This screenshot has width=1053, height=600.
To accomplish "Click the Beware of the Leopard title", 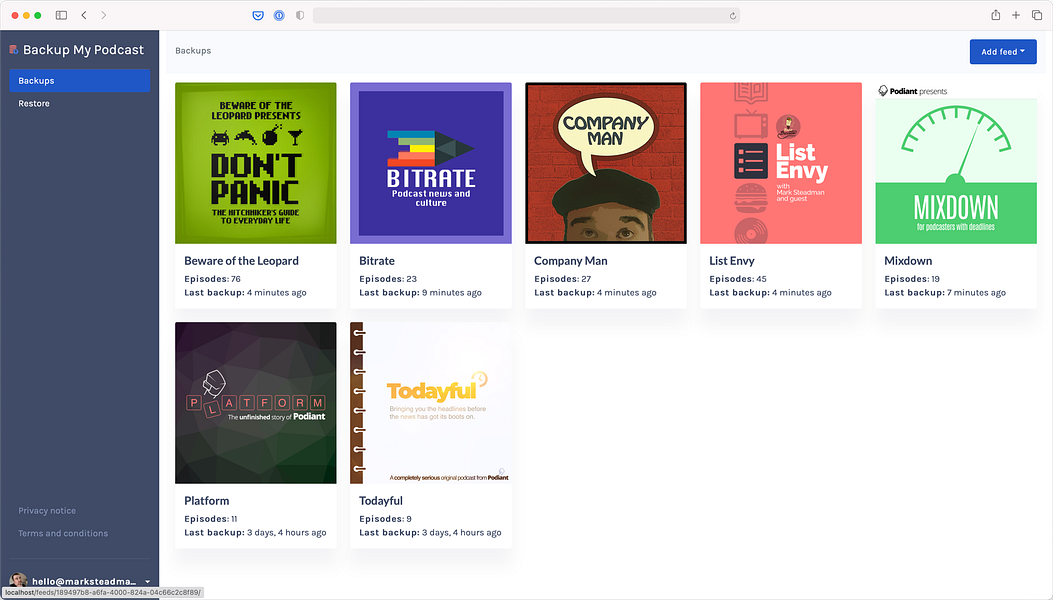I will [x=242, y=261].
